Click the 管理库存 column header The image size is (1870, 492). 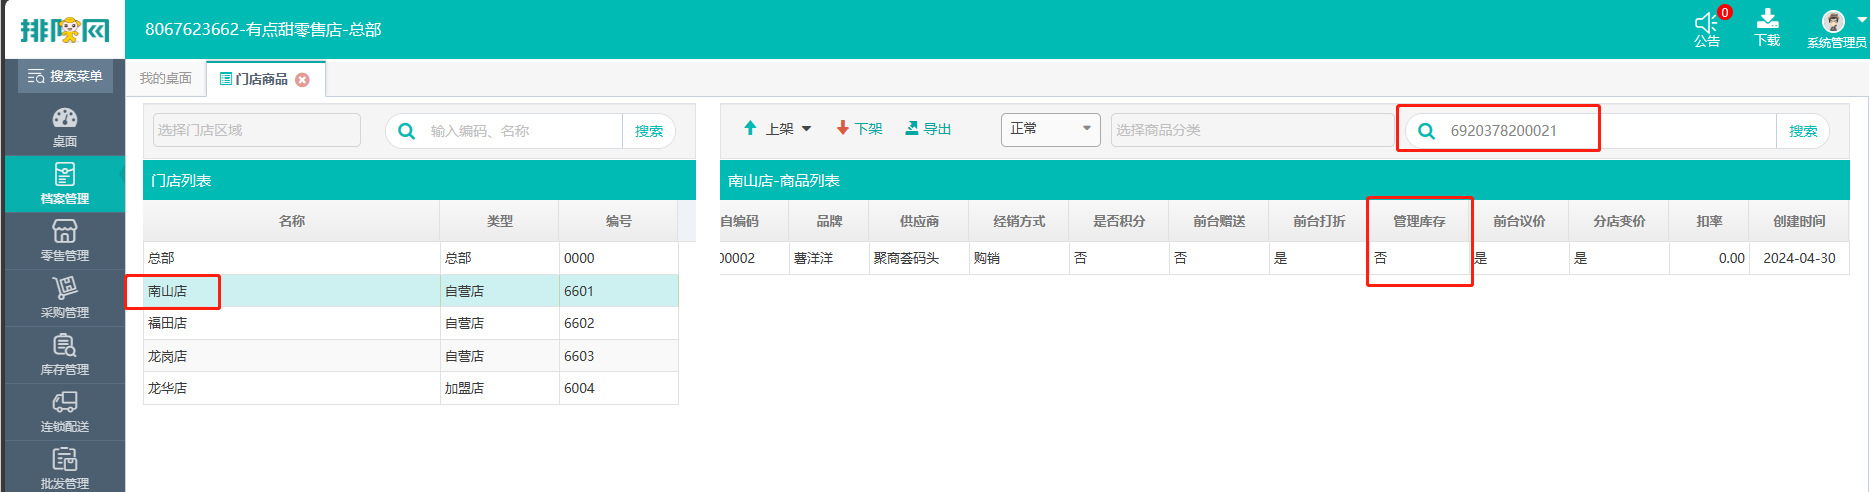coord(1419,221)
